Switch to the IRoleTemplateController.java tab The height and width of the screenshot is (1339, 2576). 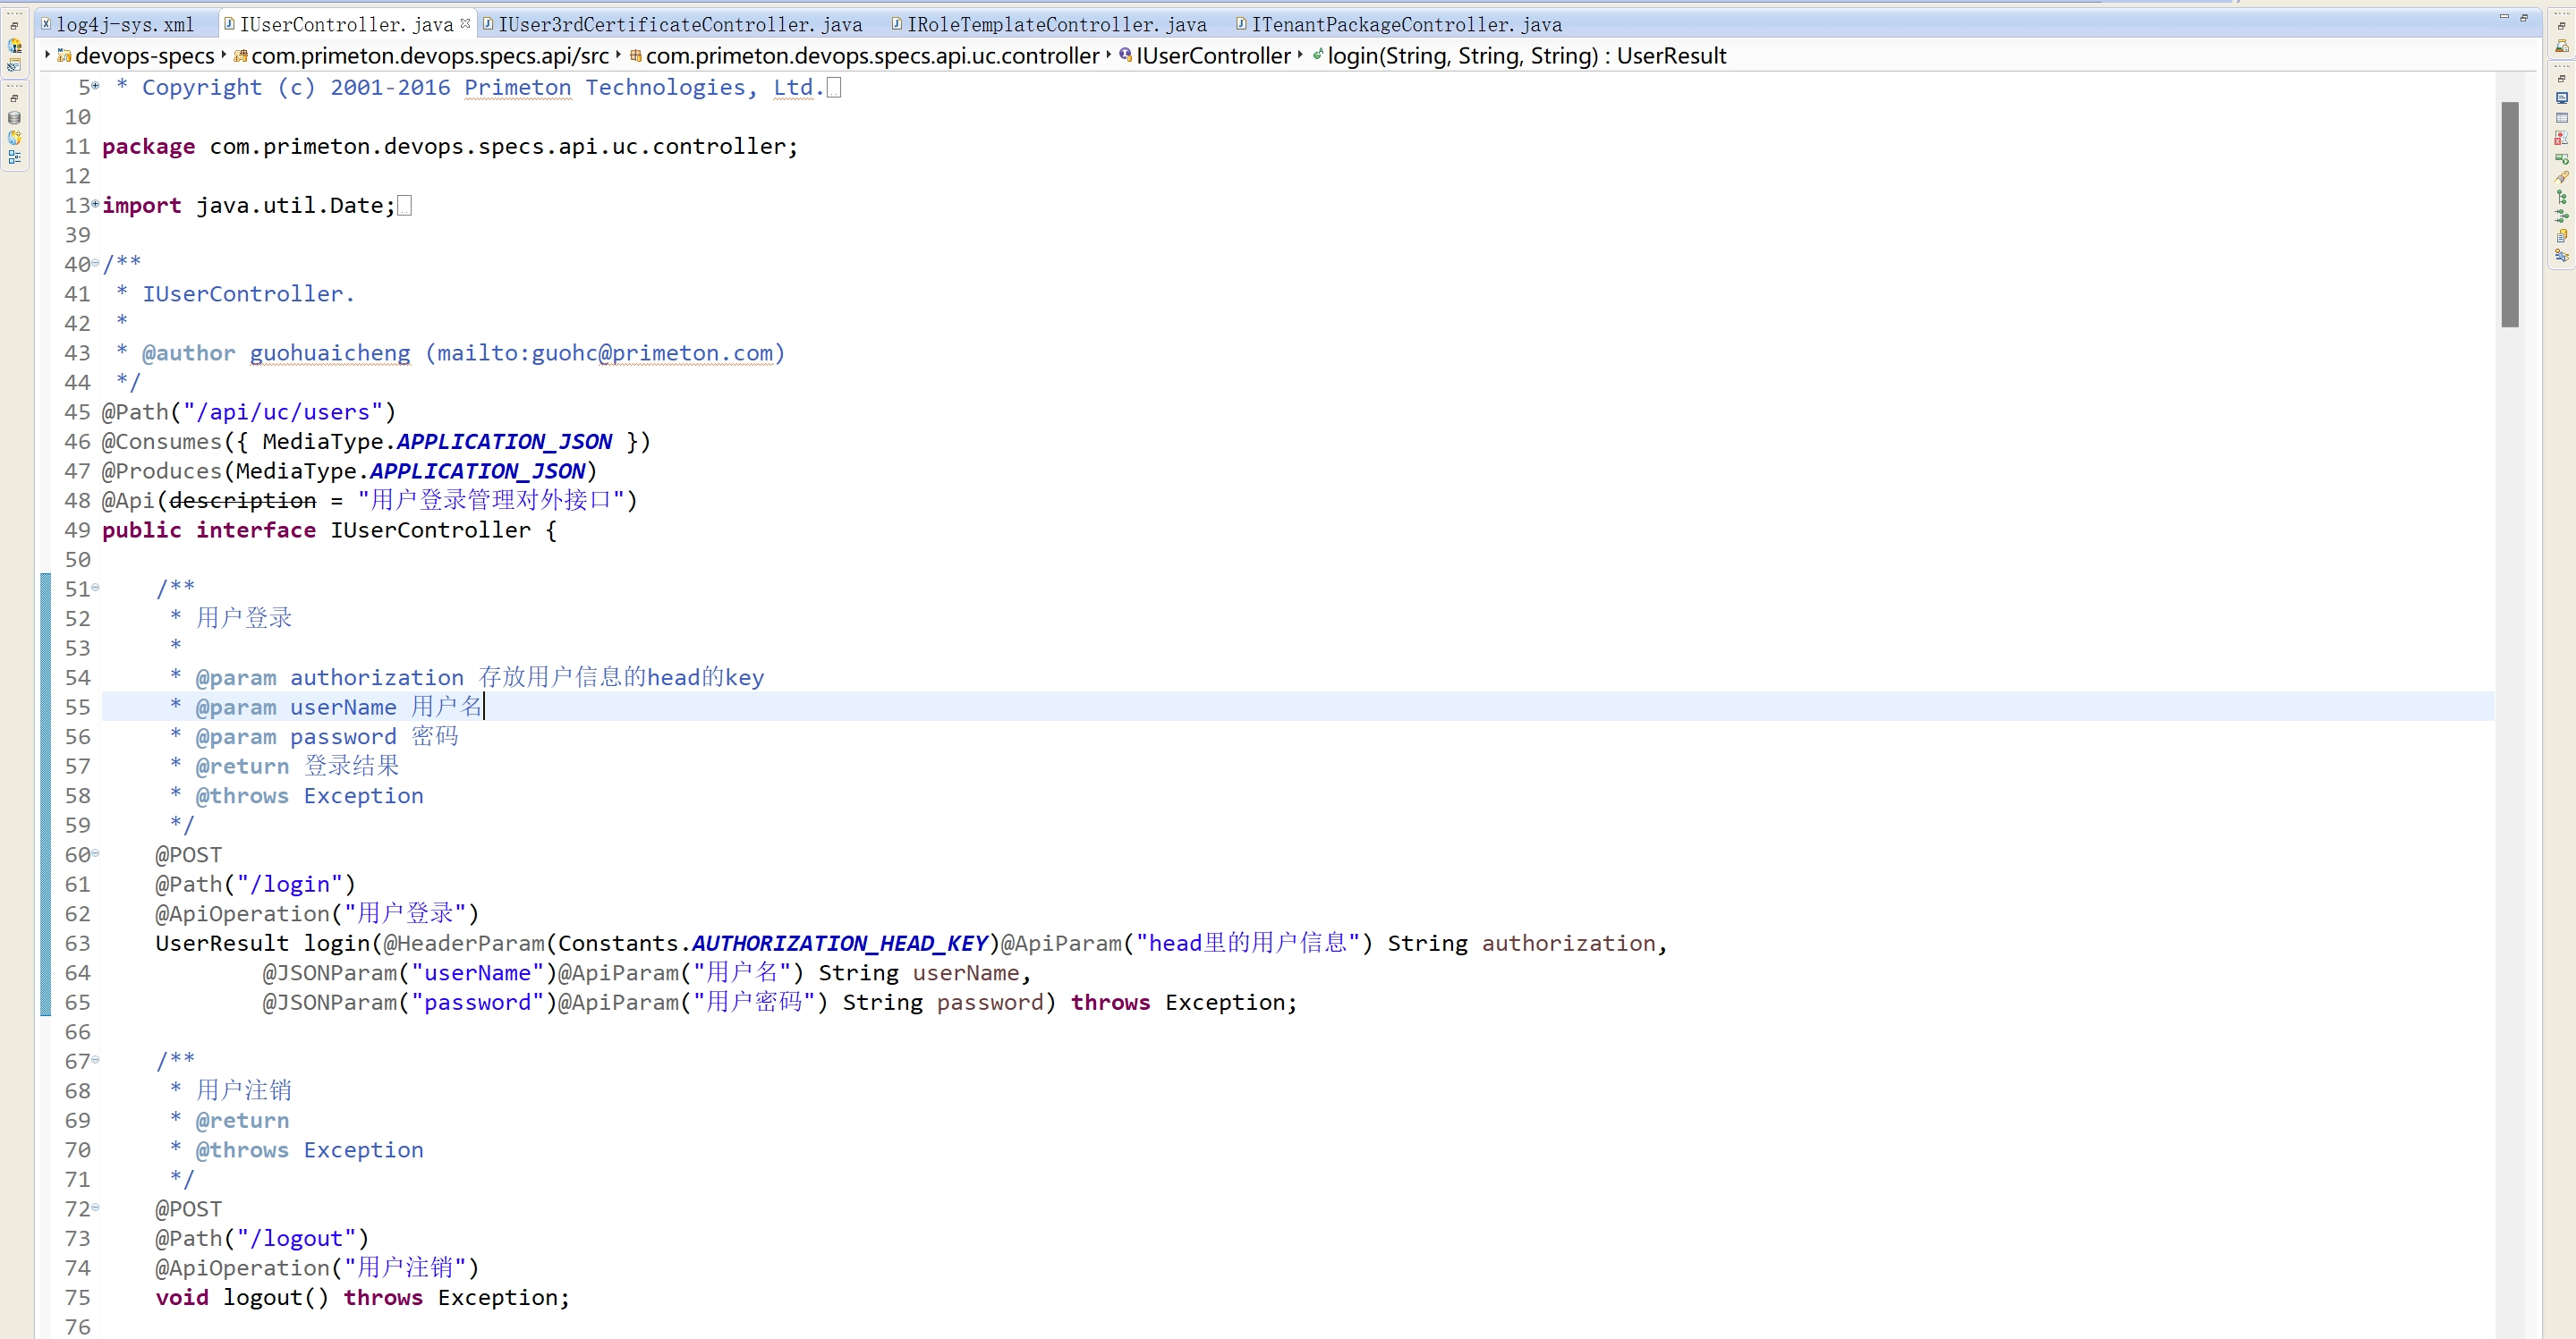pos(1056,24)
